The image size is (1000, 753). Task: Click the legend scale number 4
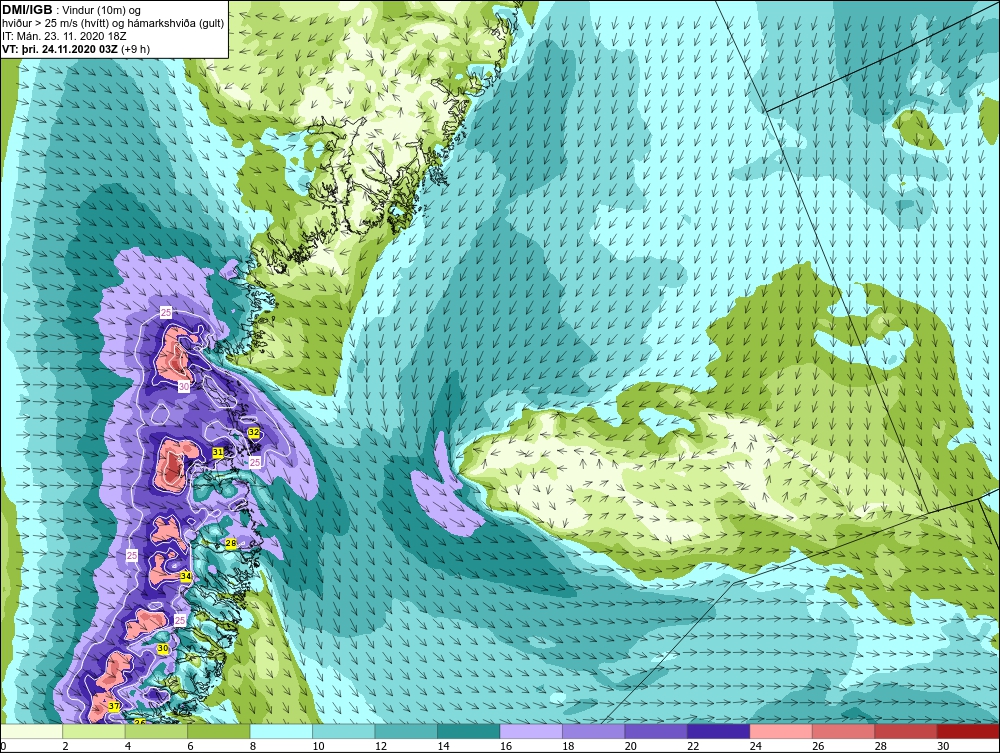(128, 746)
